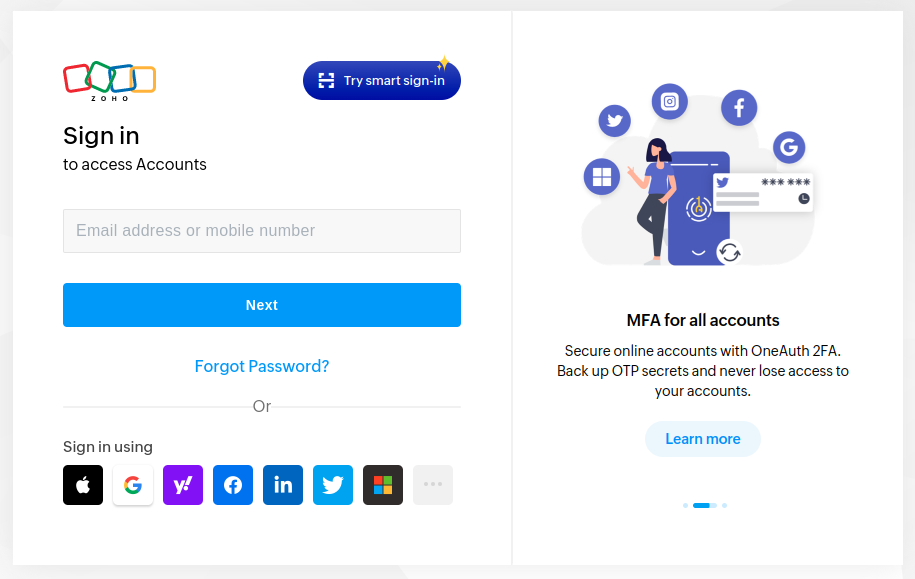Pick the Microsoft sign-in icon
Screen dimensions: 915x579
coord(383,485)
